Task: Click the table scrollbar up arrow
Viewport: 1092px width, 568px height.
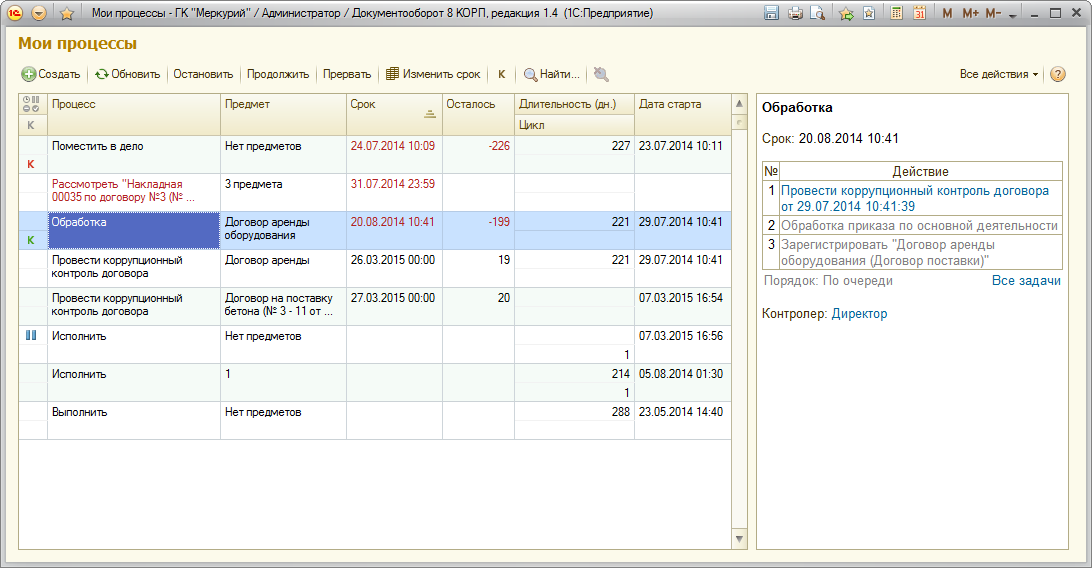Action: [x=740, y=104]
